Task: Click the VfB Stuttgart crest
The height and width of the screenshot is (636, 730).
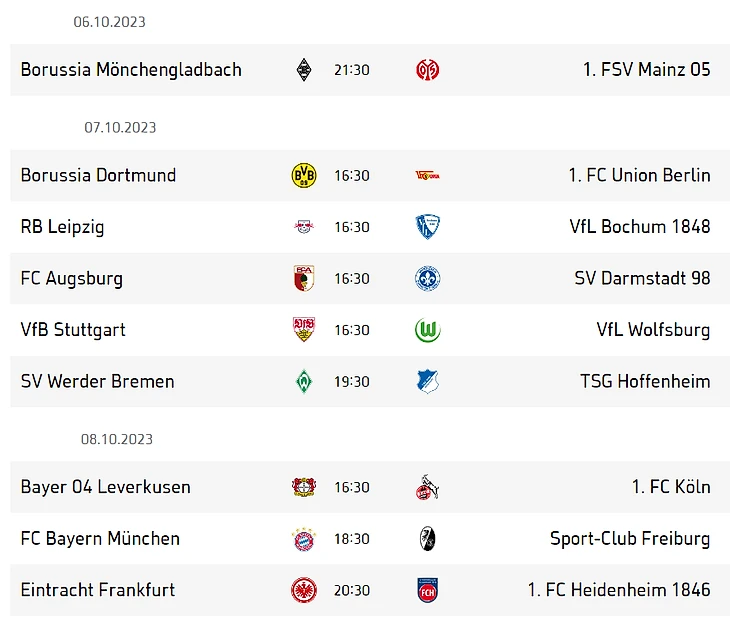Action: [304, 330]
